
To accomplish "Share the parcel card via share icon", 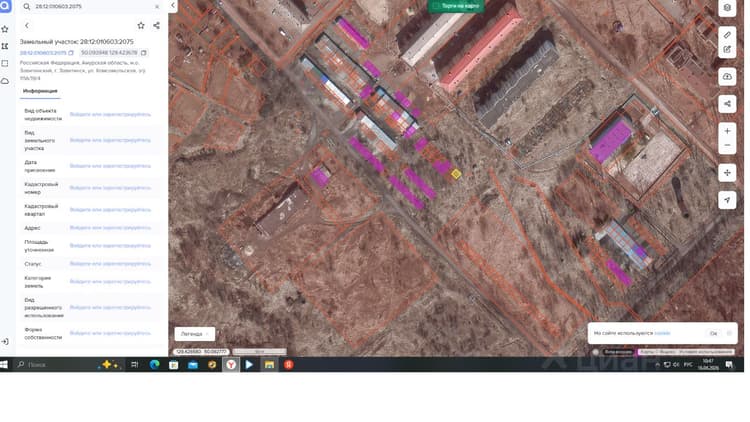I will 156,25.
